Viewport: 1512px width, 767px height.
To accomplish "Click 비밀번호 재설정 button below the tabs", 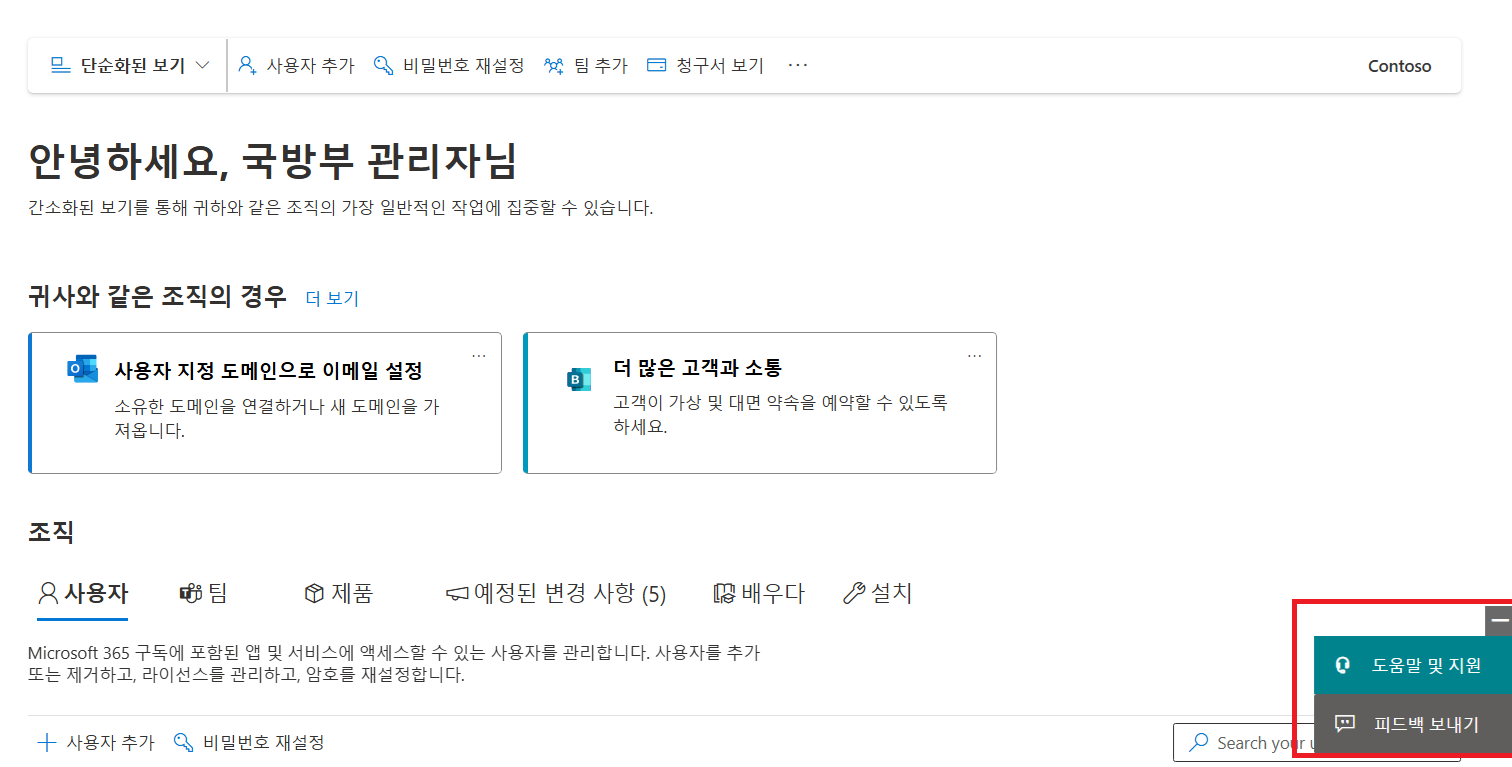I will coord(249,742).
